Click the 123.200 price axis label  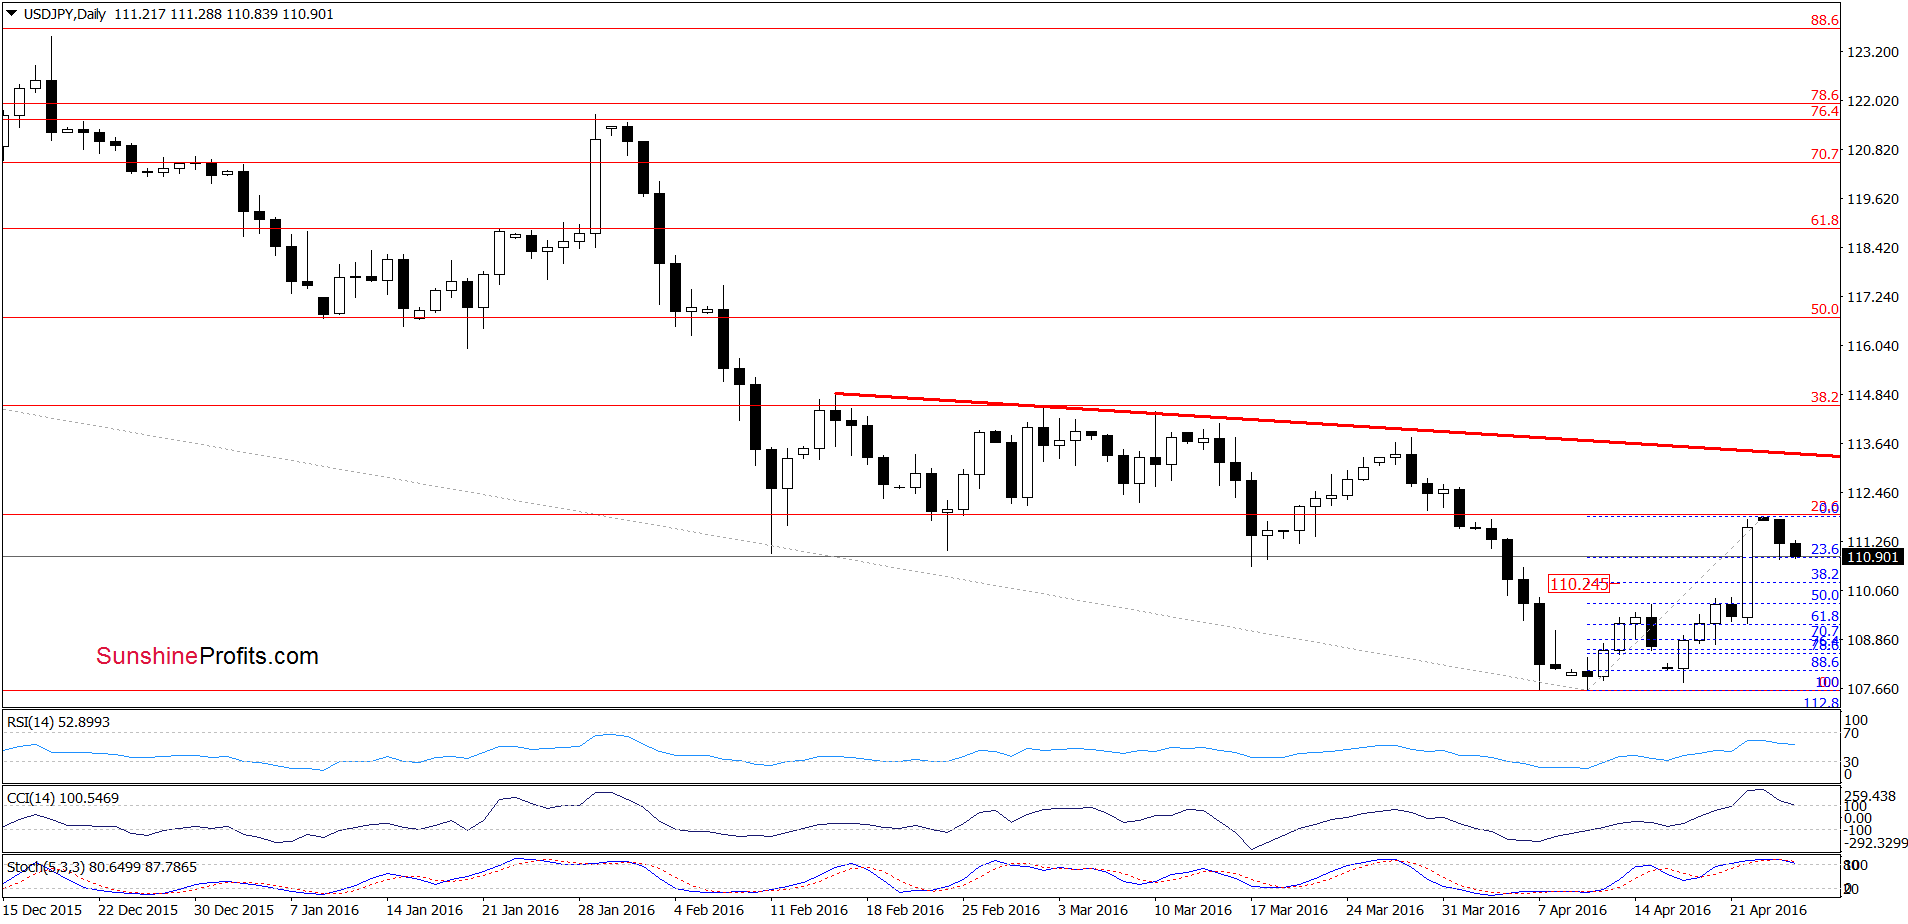pyautogui.click(x=1872, y=52)
